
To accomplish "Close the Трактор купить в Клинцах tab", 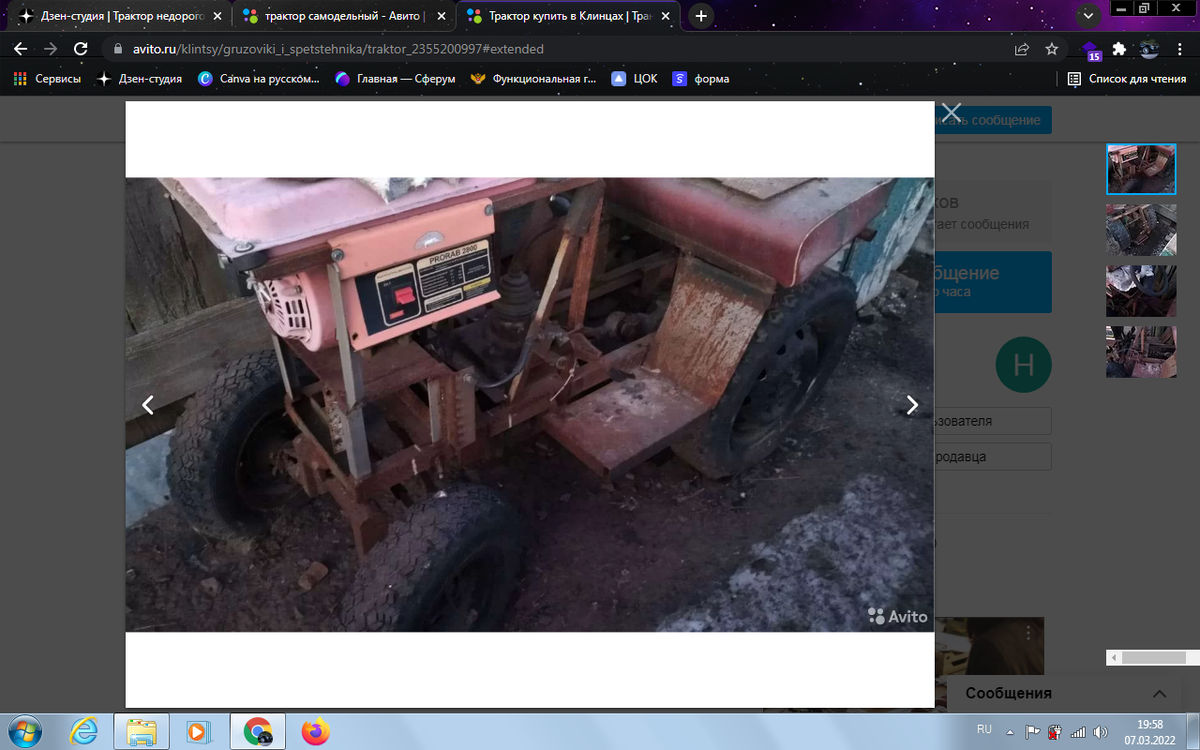I will click(x=666, y=16).
